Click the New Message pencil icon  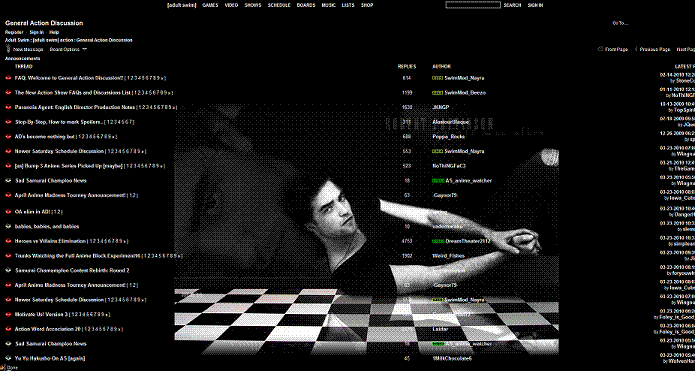pos(8,48)
